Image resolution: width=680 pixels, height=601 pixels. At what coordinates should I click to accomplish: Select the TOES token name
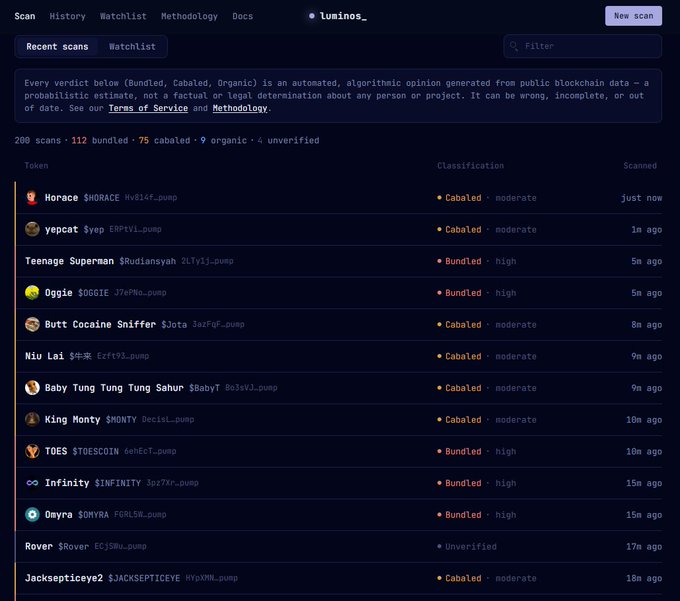click(x=56, y=451)
